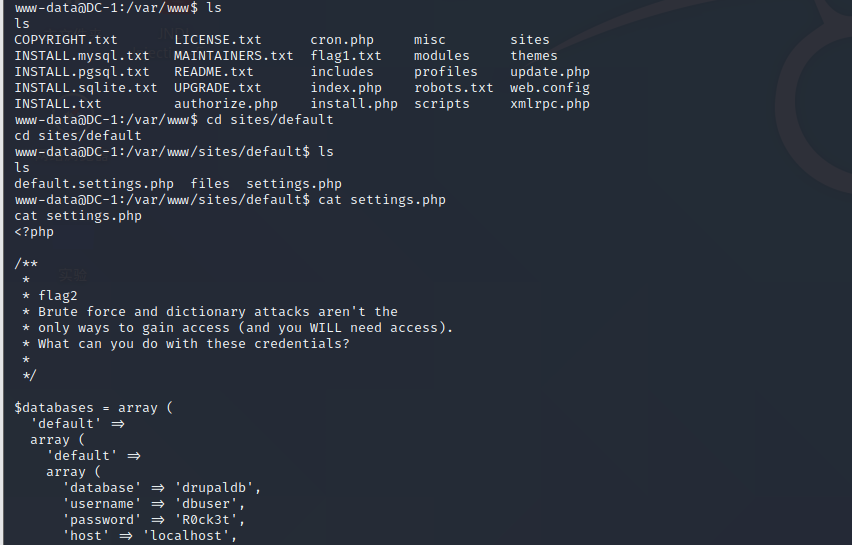Click the themes directory name

tap(533, 56)
